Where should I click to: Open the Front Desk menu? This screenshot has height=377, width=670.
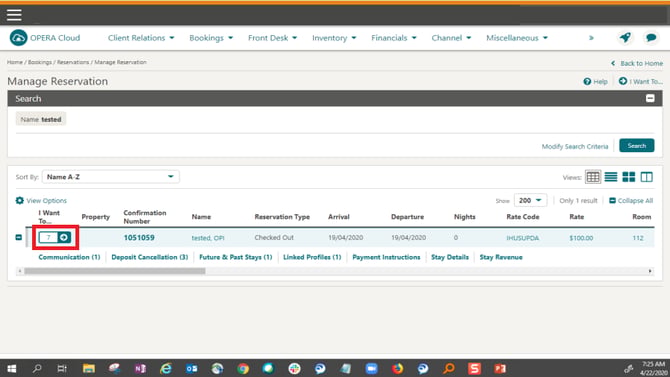click(272, 38)
